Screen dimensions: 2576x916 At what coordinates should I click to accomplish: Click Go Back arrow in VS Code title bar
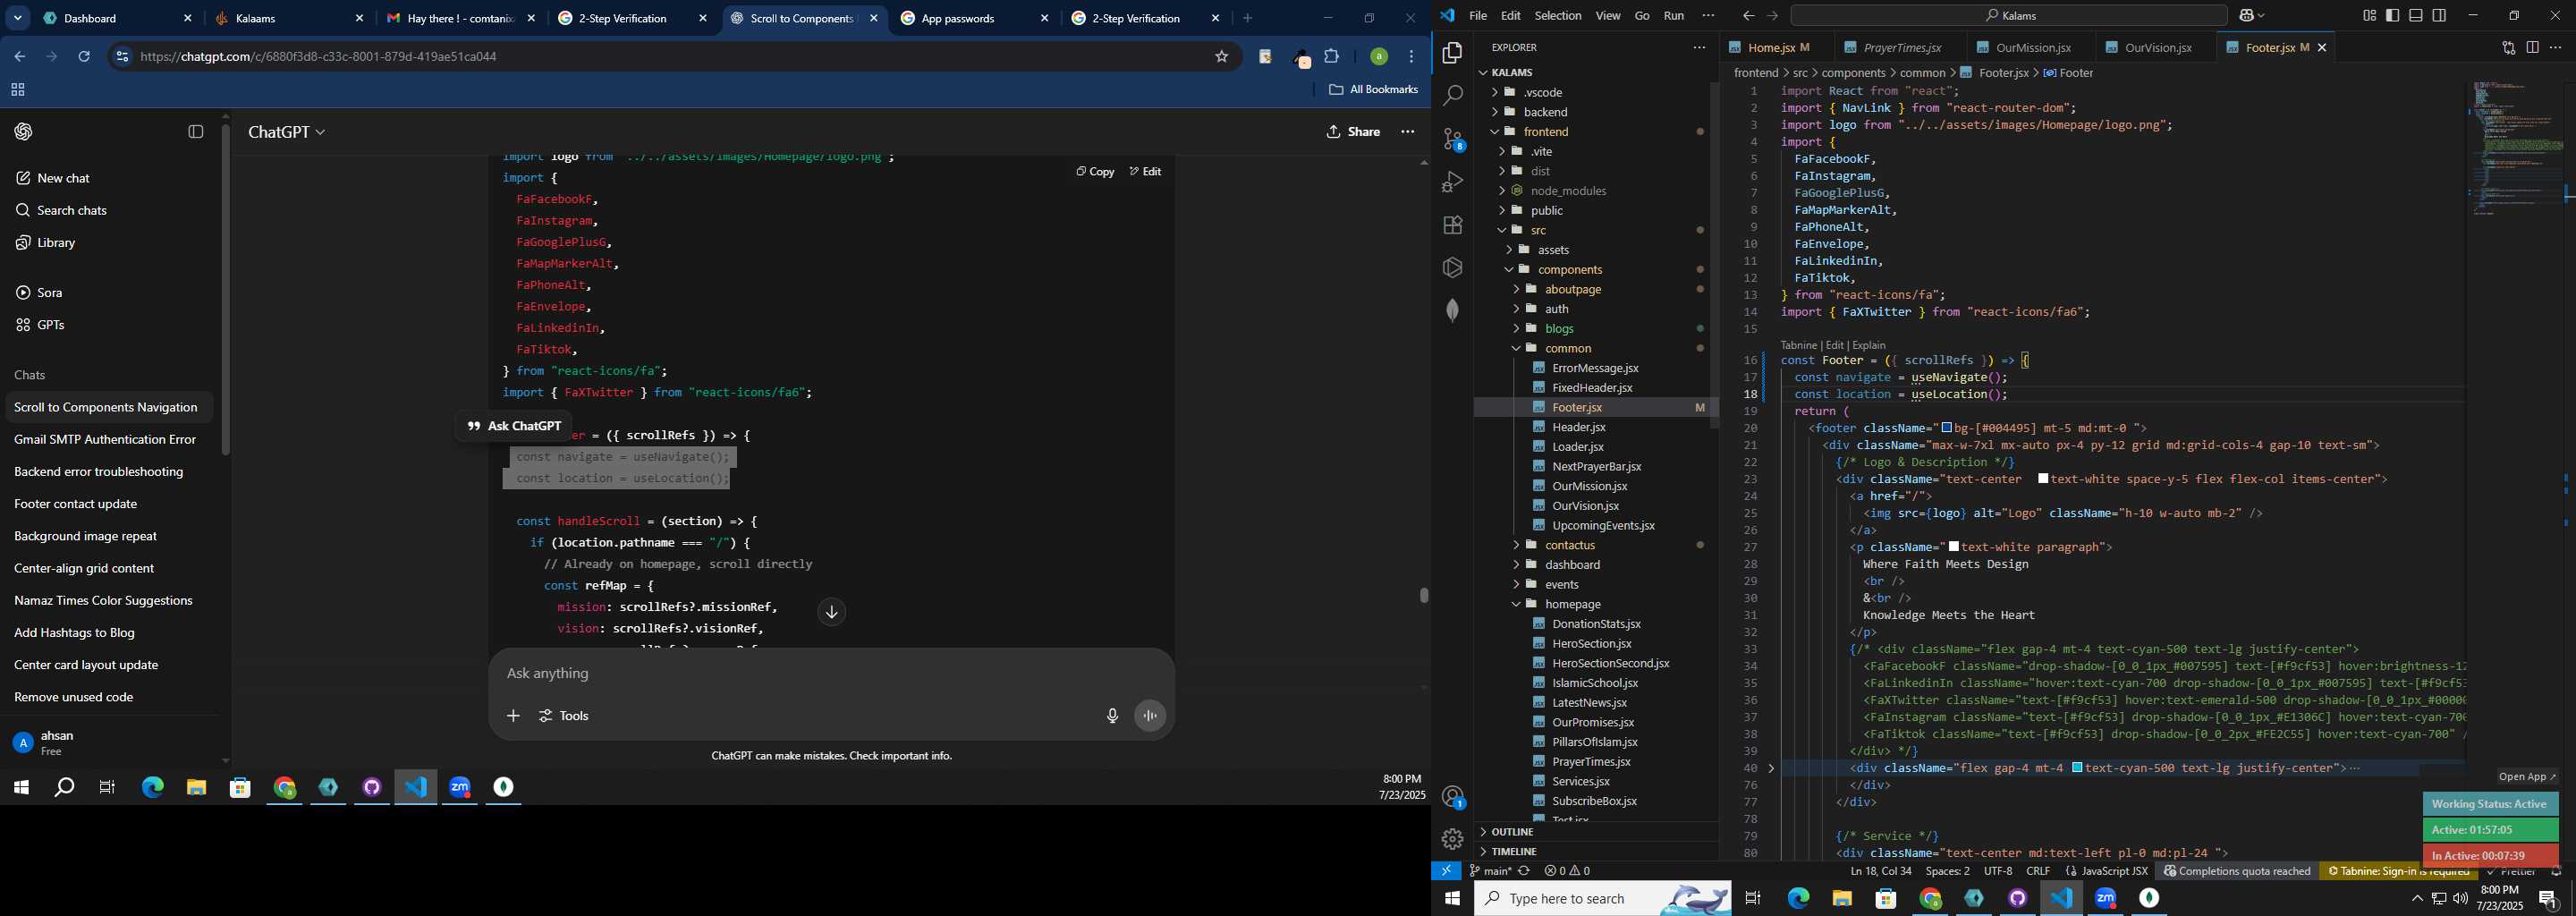tap(1748, 15)
